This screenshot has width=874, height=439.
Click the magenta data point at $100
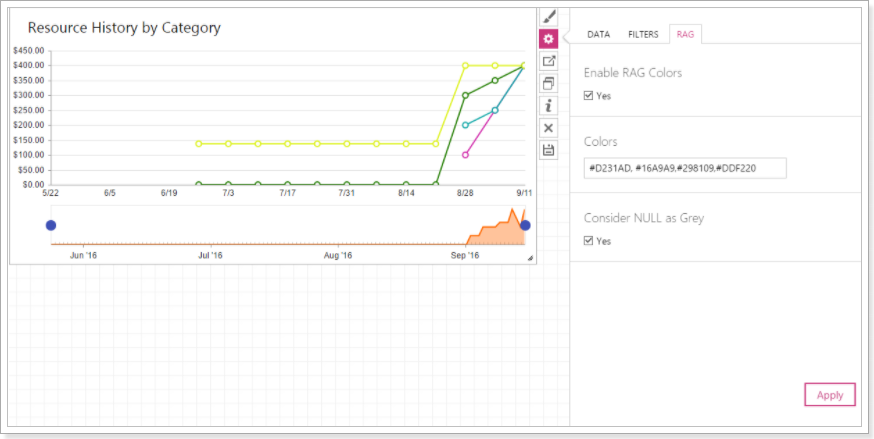(x=465, y=155)
